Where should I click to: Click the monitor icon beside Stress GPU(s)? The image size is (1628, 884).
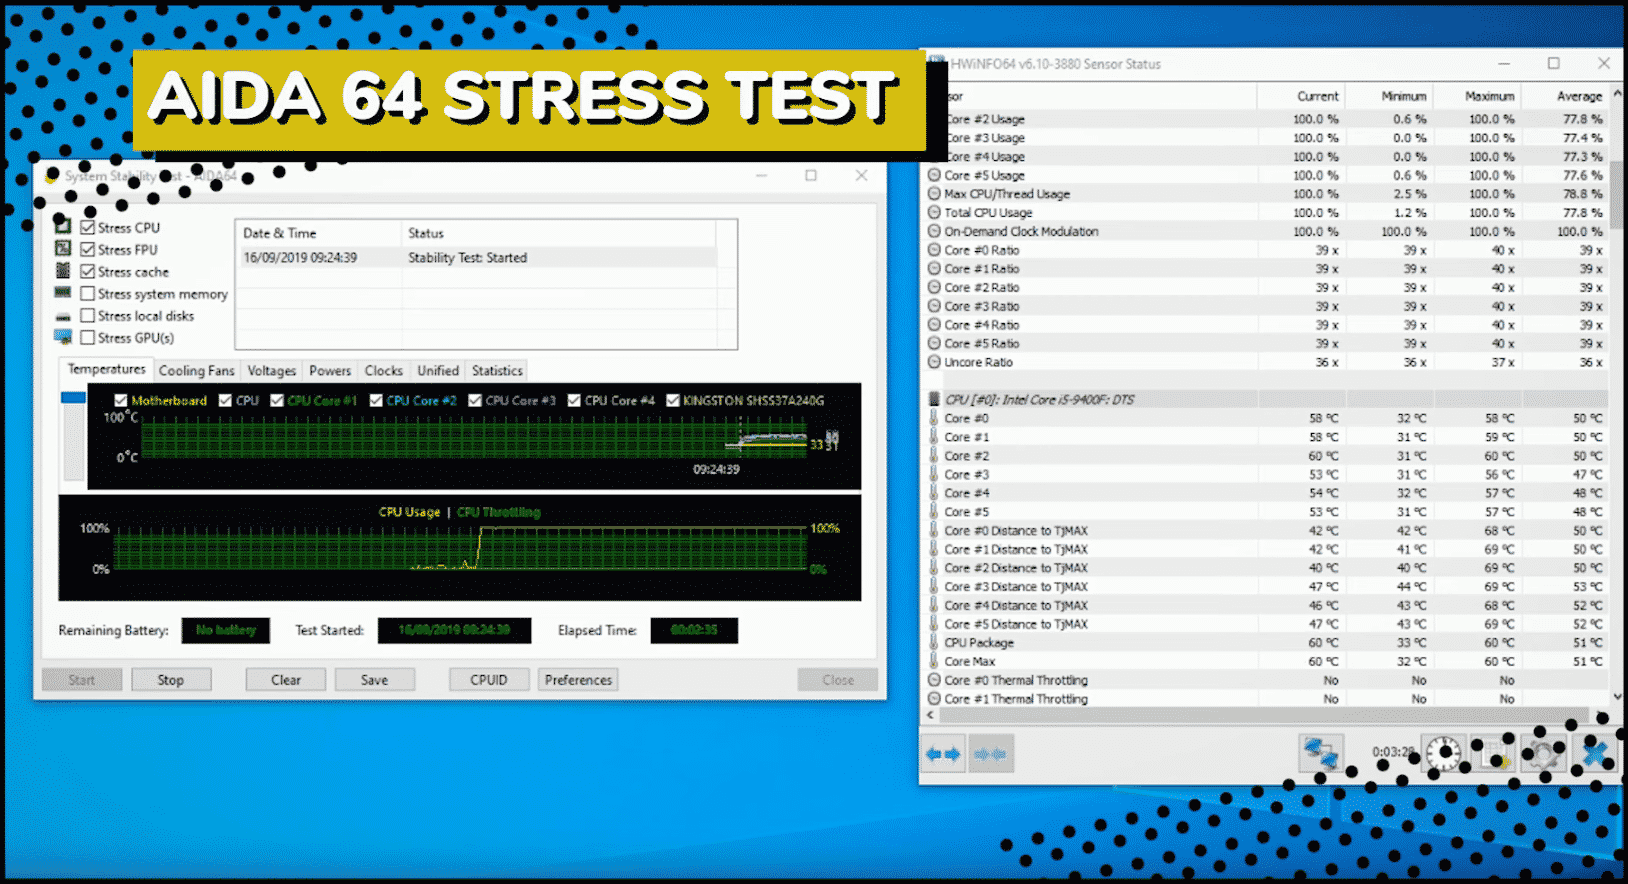tap(62, 337)
